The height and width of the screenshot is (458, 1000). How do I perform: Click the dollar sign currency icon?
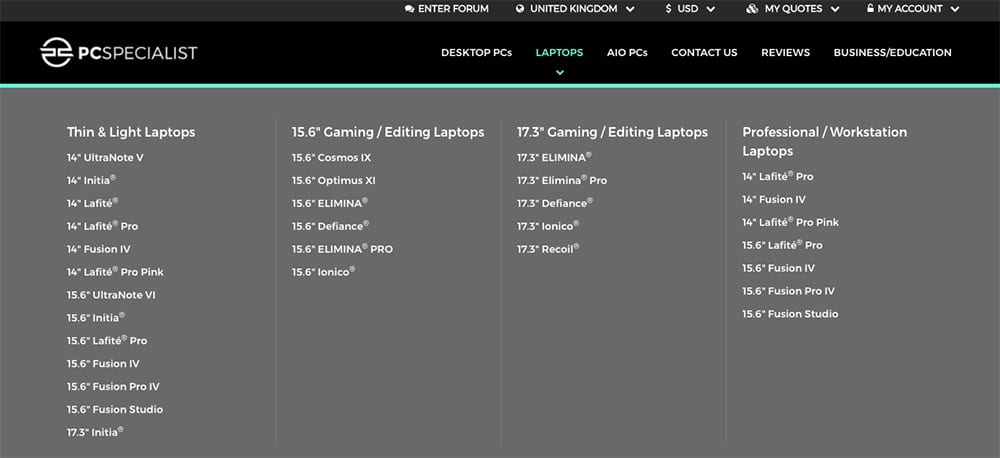668,9
